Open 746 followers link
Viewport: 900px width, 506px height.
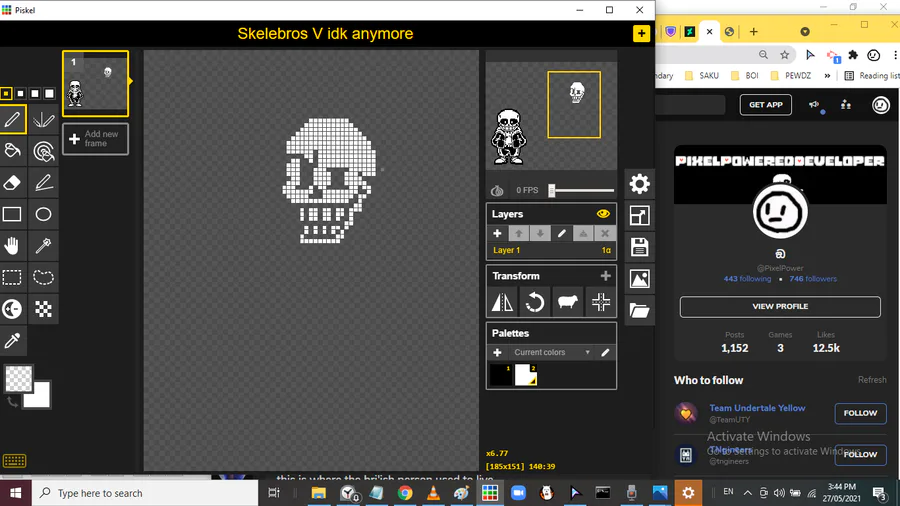pos(813,279)
